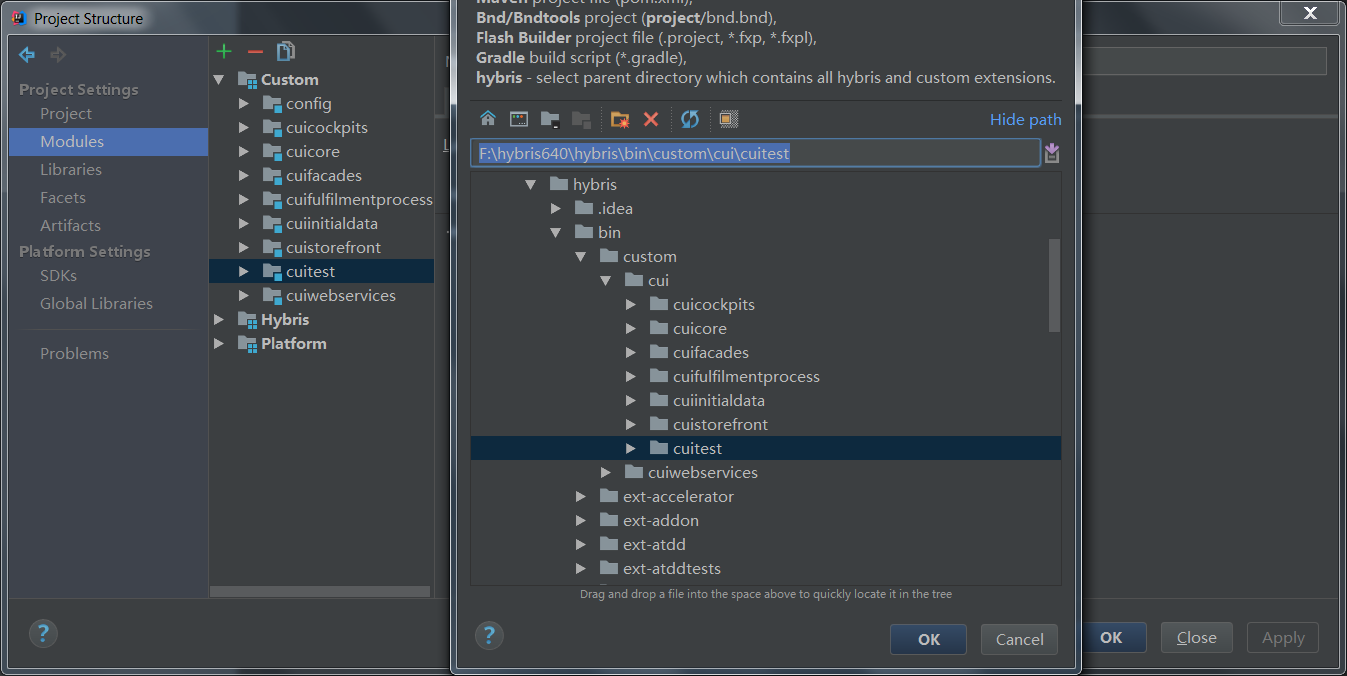The image size is (1347, 676).
Task: Click the disabled module directory toolbar icon
Action: pyautogui.click(x=581, y=119)
